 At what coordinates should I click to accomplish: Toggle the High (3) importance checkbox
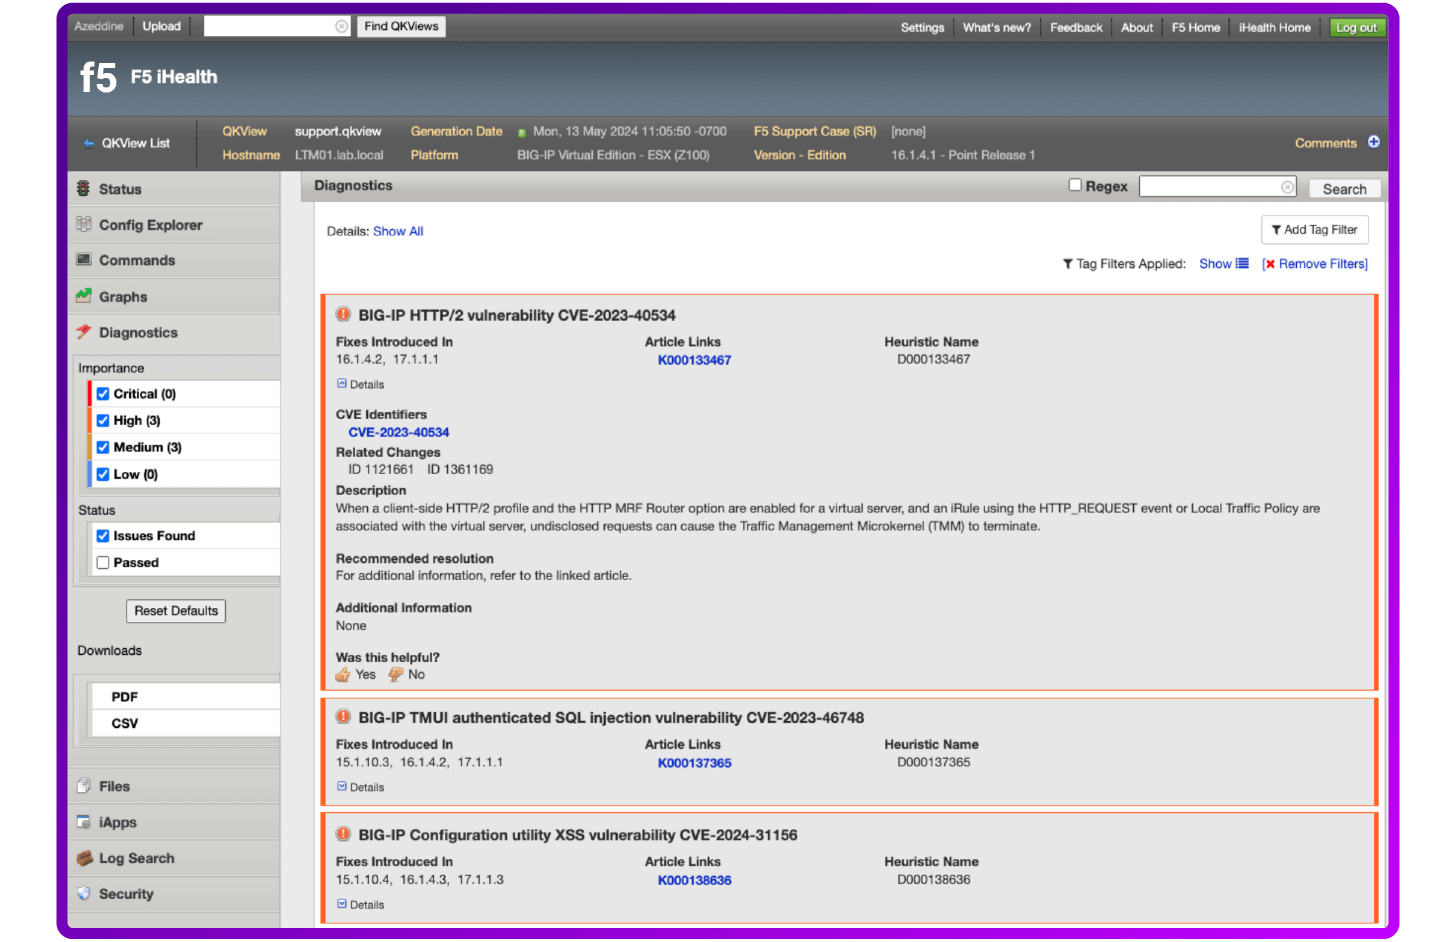(x=103, y=421)
